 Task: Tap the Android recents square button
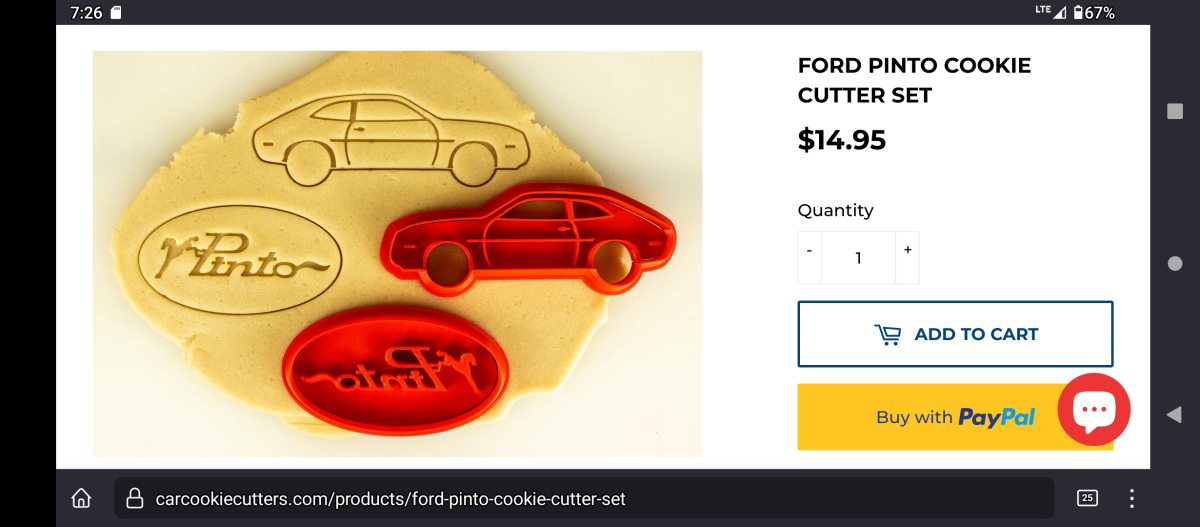click(x=1175, y=111)
